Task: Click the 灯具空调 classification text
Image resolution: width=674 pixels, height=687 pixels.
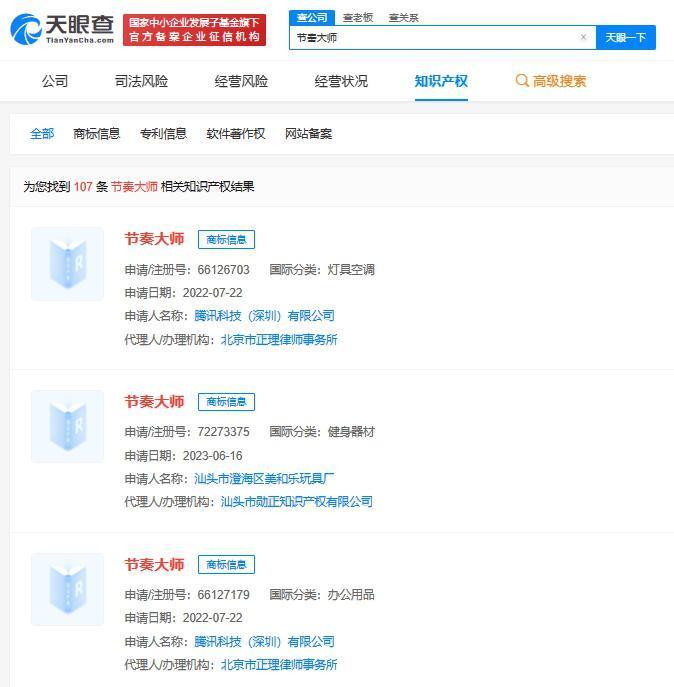Action: point(351,269)
